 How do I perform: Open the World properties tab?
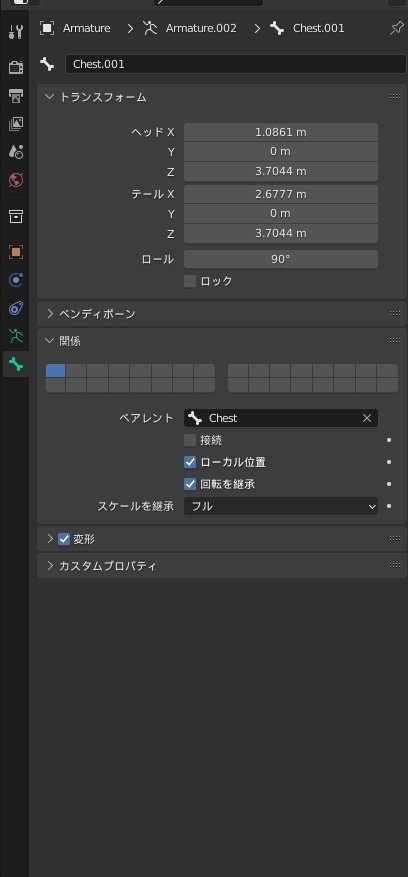[16, 180]
